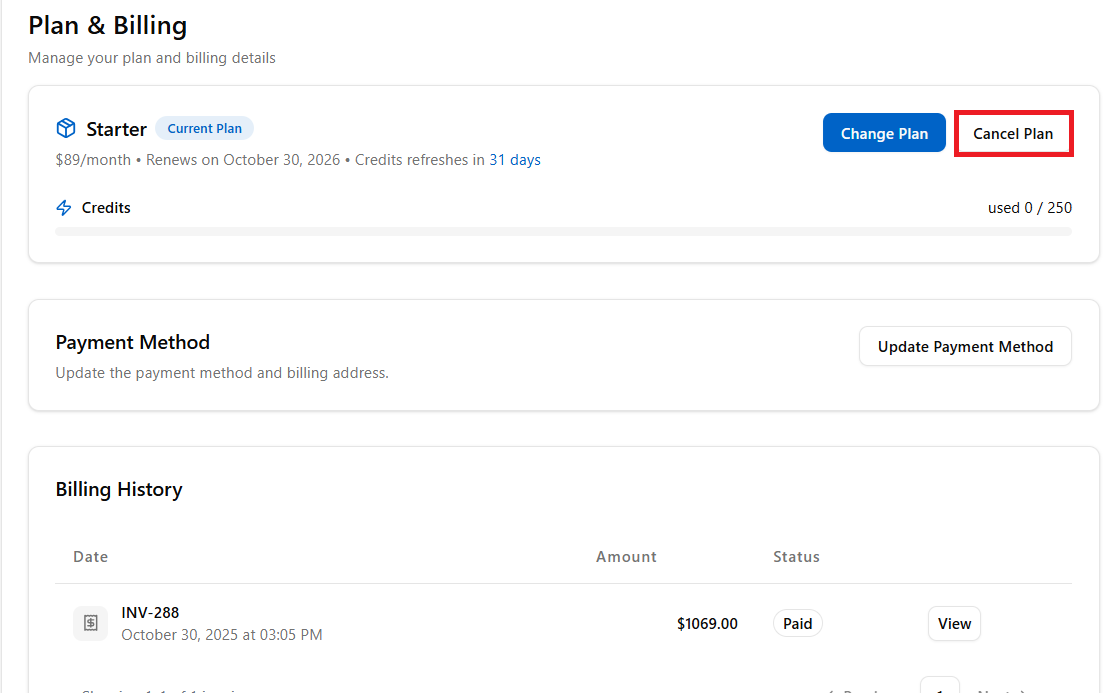Click the Starter plan name
The height and width of the screenshot is (693, 1104).
pyautogui.click(x=116, y=130)
